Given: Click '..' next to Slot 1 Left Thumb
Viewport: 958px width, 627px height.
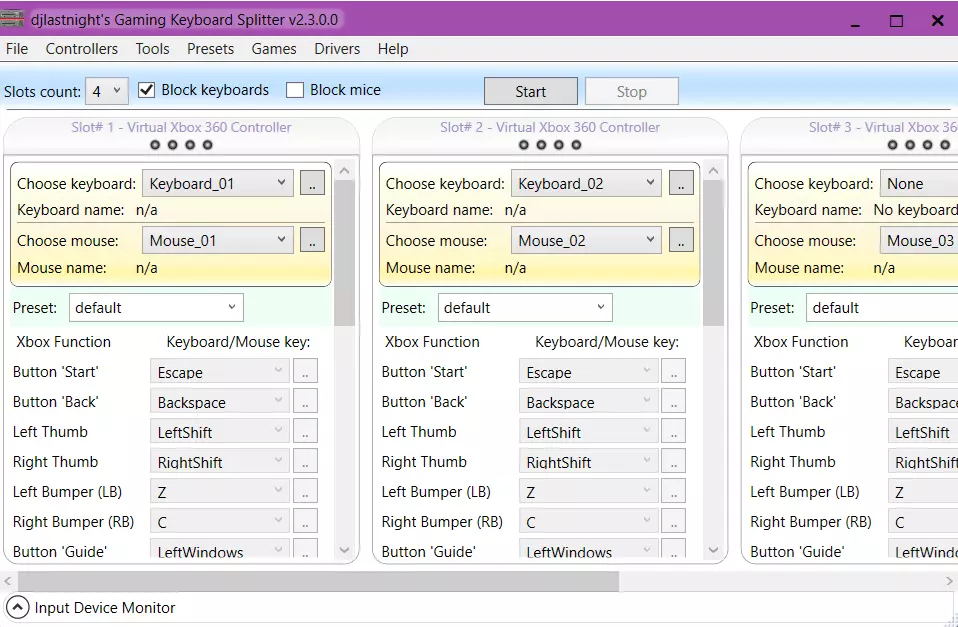Looking at the screenshot, I should pos(305,431).
